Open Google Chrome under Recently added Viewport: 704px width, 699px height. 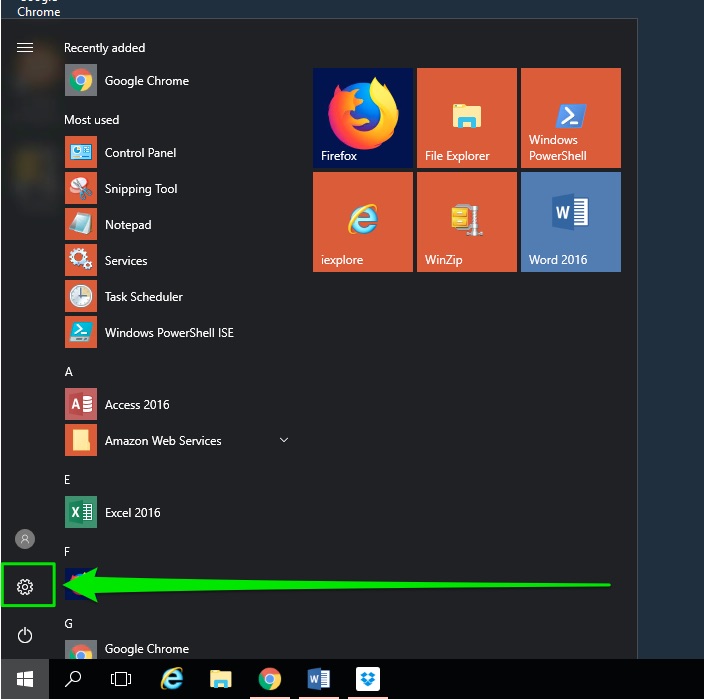tap(178, 80)
